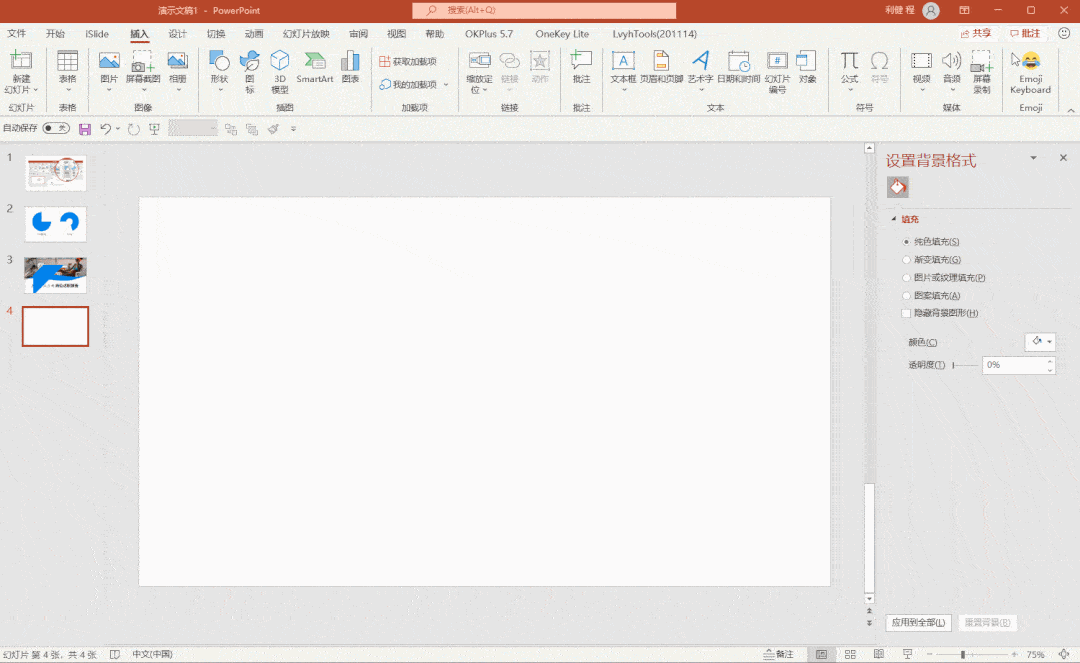Viewport: 1080px width, 663px height.
Task: Check 隐藏背景图形 checkbox
Action: pos(906,313)
